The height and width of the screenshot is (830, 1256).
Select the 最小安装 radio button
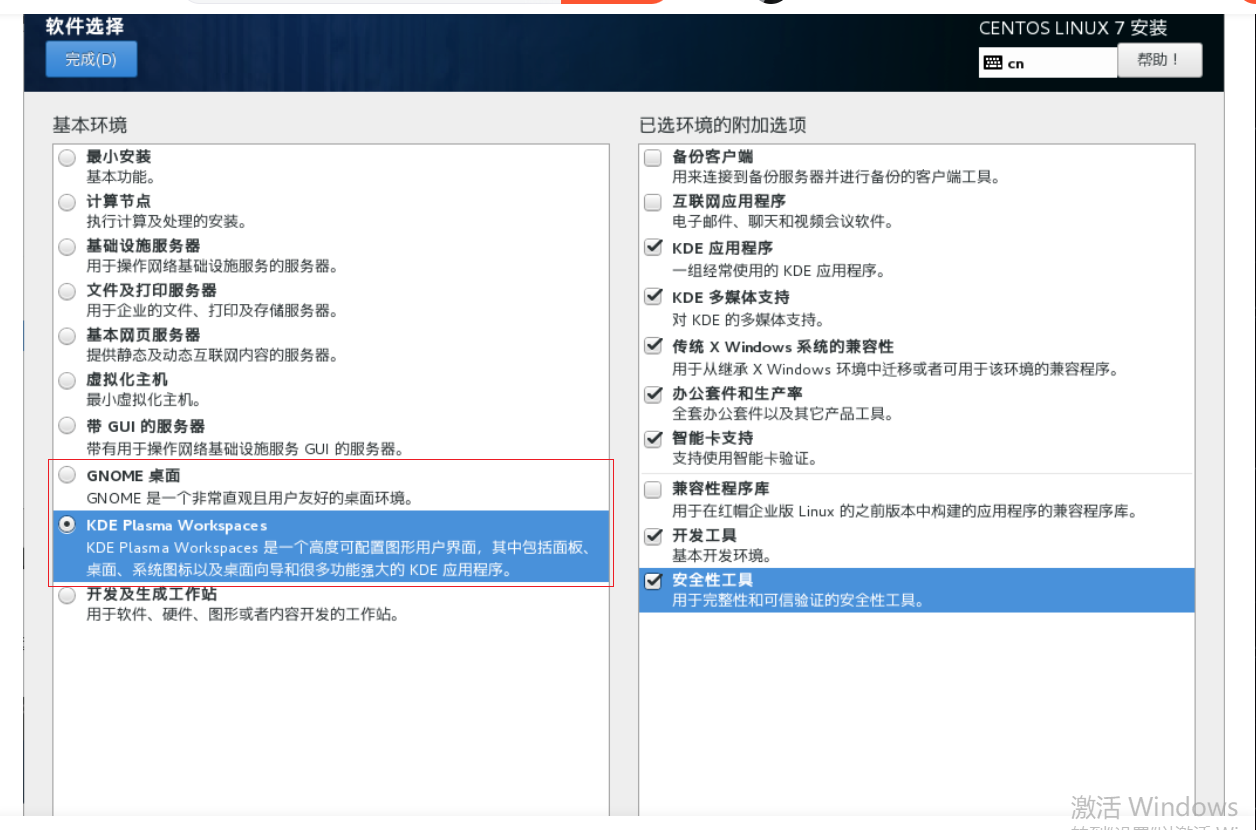click(x=67, y=157)
